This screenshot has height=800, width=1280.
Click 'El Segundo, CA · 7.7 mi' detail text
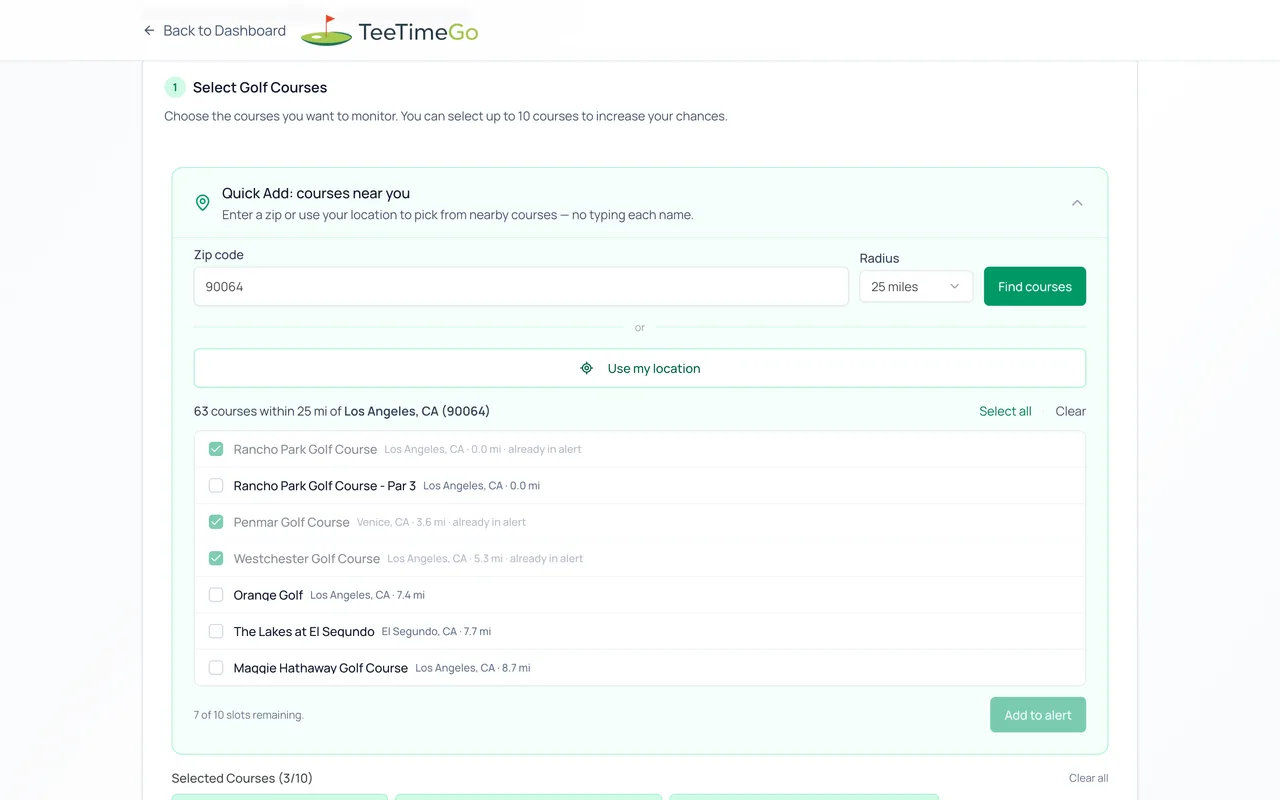point(436,632)
